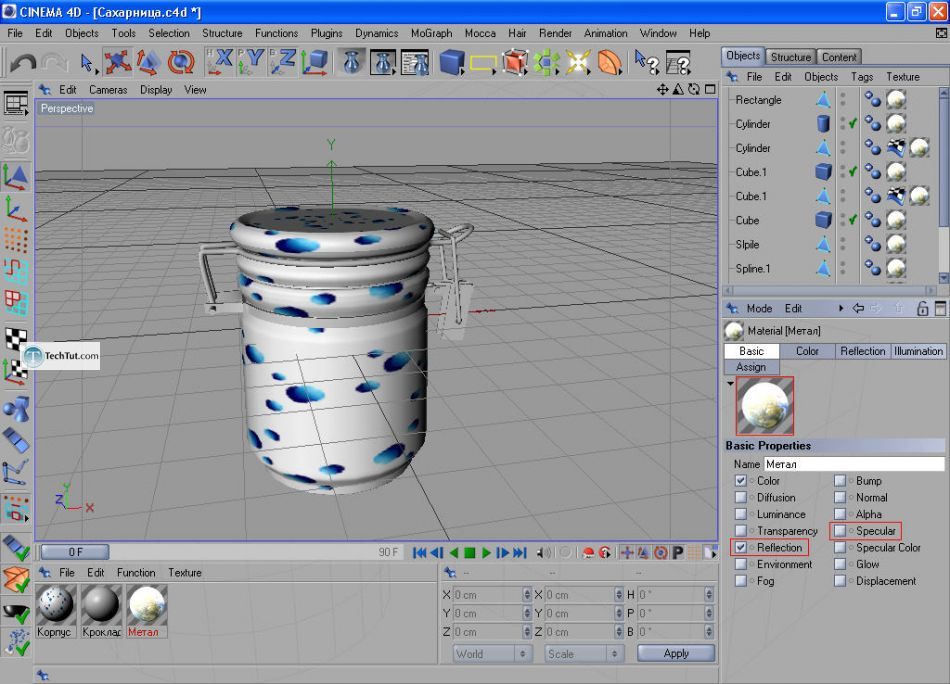Image resolution: width=950 pixels, height=684 pixels.
Task: Select the Move tool in toolbar
Action: click(118, 63)
